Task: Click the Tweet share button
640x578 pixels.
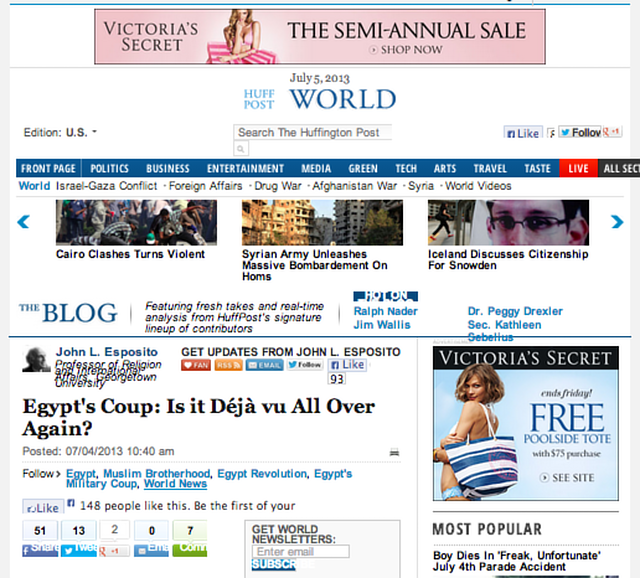Action: (78, 550)
